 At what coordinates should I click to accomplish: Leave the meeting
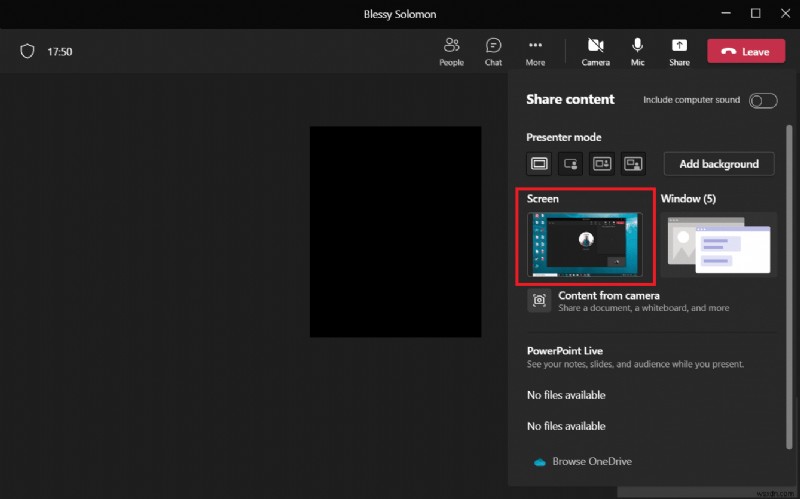pyautogui.click(x=745, y=51)
